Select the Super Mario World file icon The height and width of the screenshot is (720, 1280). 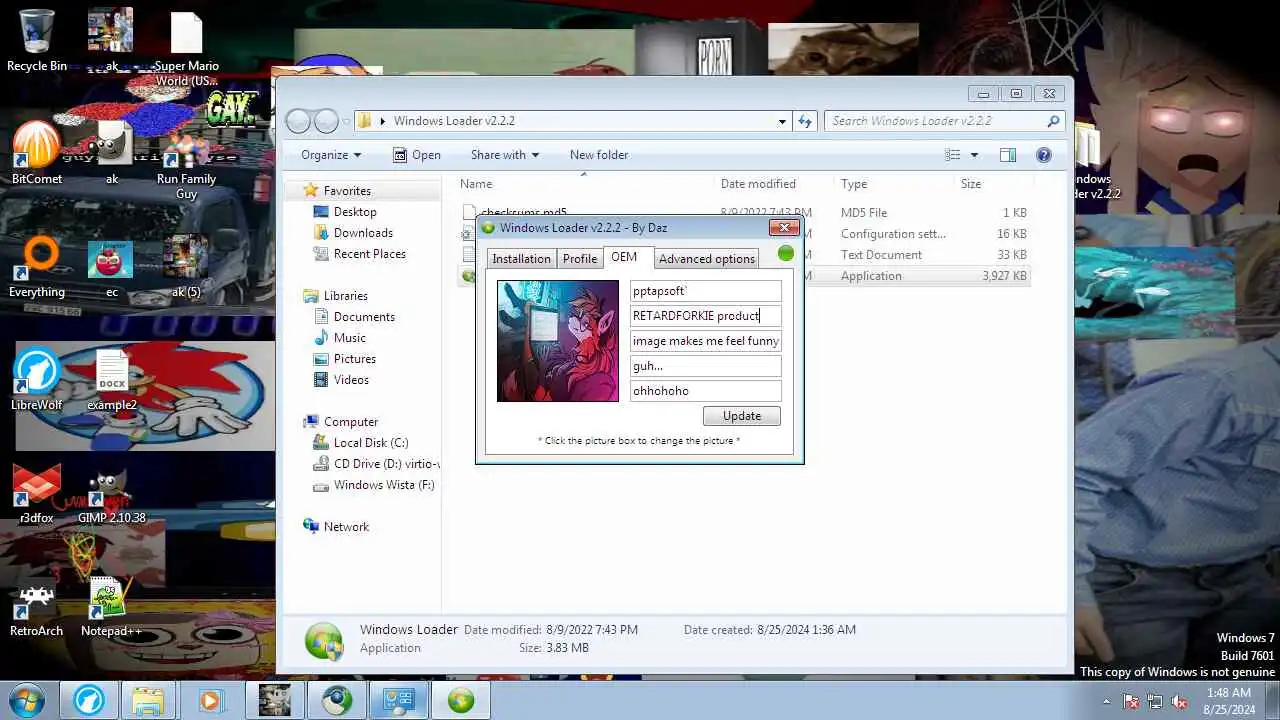click(x=187, y=48)
